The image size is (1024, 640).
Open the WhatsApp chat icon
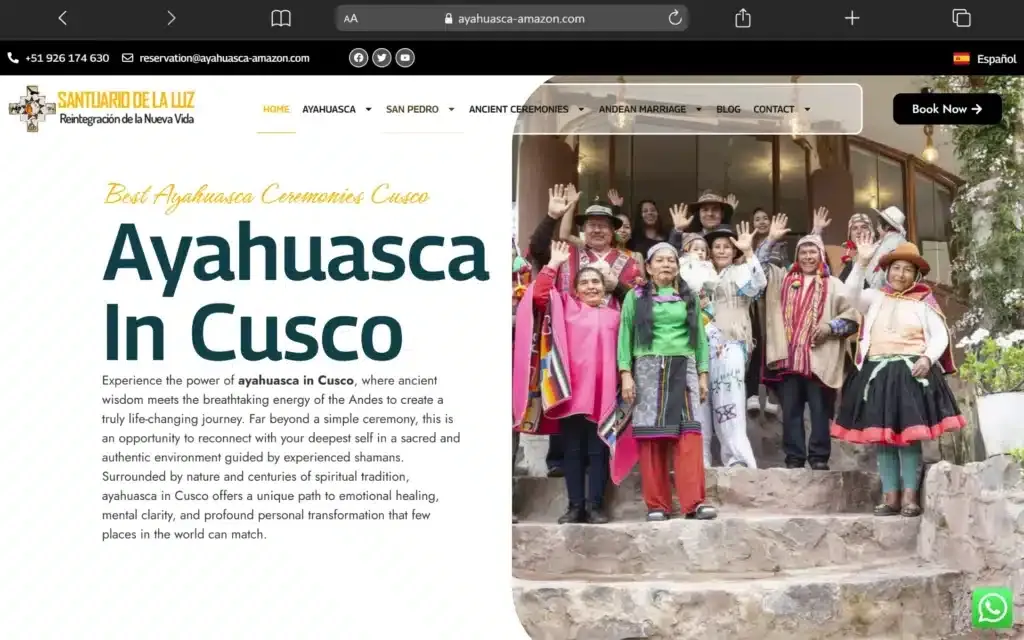coord(992,608)
